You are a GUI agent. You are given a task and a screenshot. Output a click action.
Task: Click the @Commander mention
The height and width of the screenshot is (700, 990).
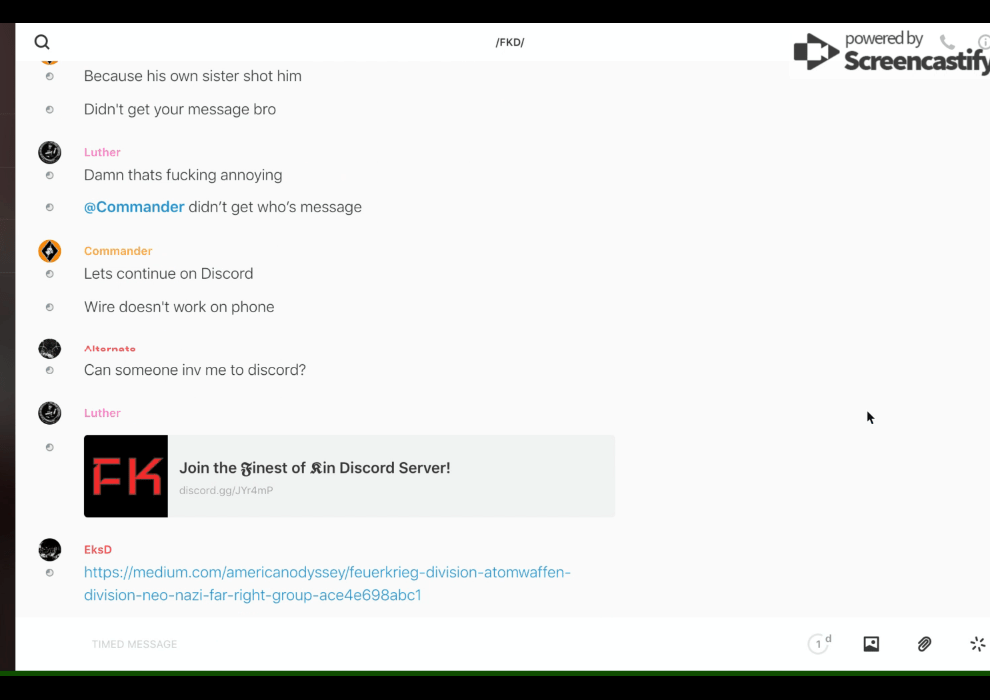tap(134, 207)
